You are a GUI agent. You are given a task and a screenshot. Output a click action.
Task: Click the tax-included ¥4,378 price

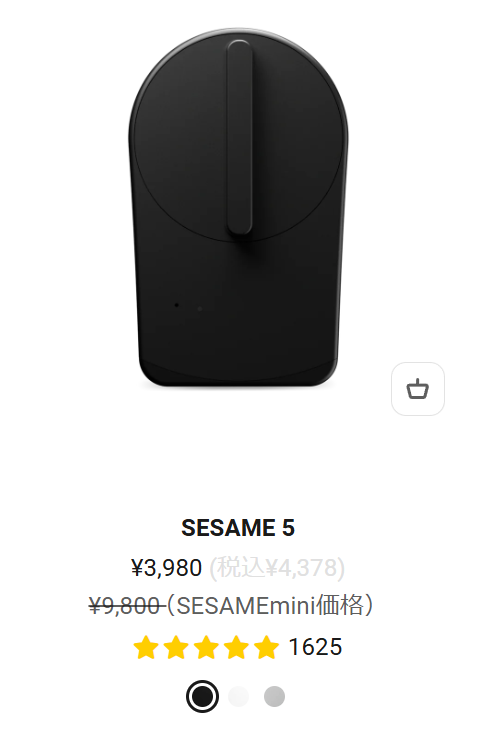coord(277,567)
